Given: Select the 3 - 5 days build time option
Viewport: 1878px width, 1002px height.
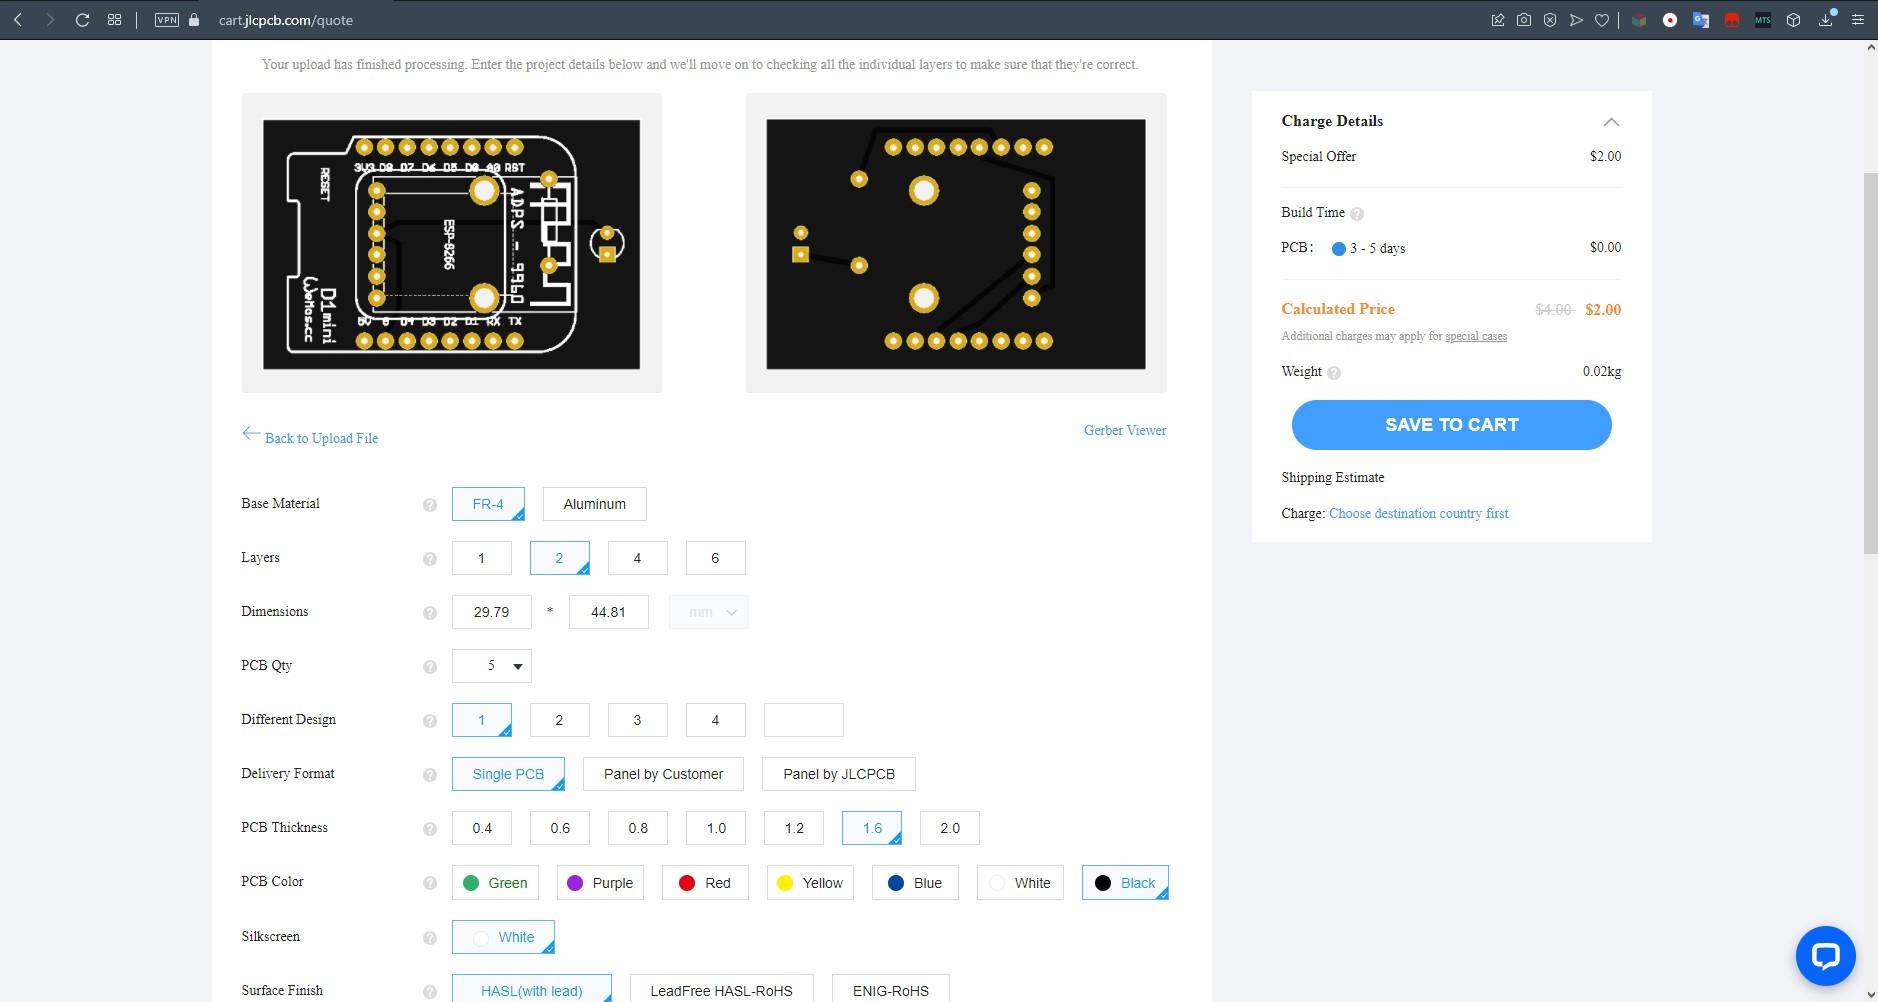Looking at the screenshot, I should point(1337,248).
